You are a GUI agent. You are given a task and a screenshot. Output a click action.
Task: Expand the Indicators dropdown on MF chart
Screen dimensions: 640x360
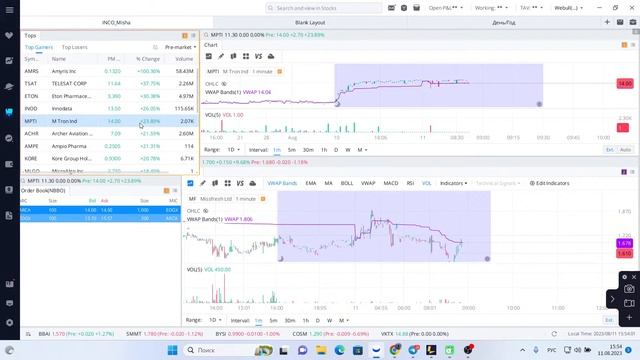click(x=453, y=183)
